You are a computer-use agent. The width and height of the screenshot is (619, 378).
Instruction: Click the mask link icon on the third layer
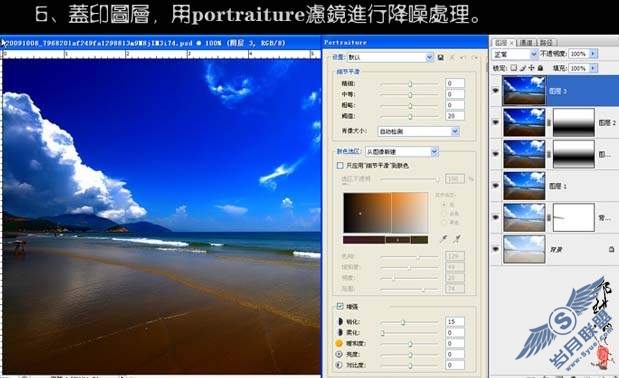pyautogui.click(x=549, y=154)
